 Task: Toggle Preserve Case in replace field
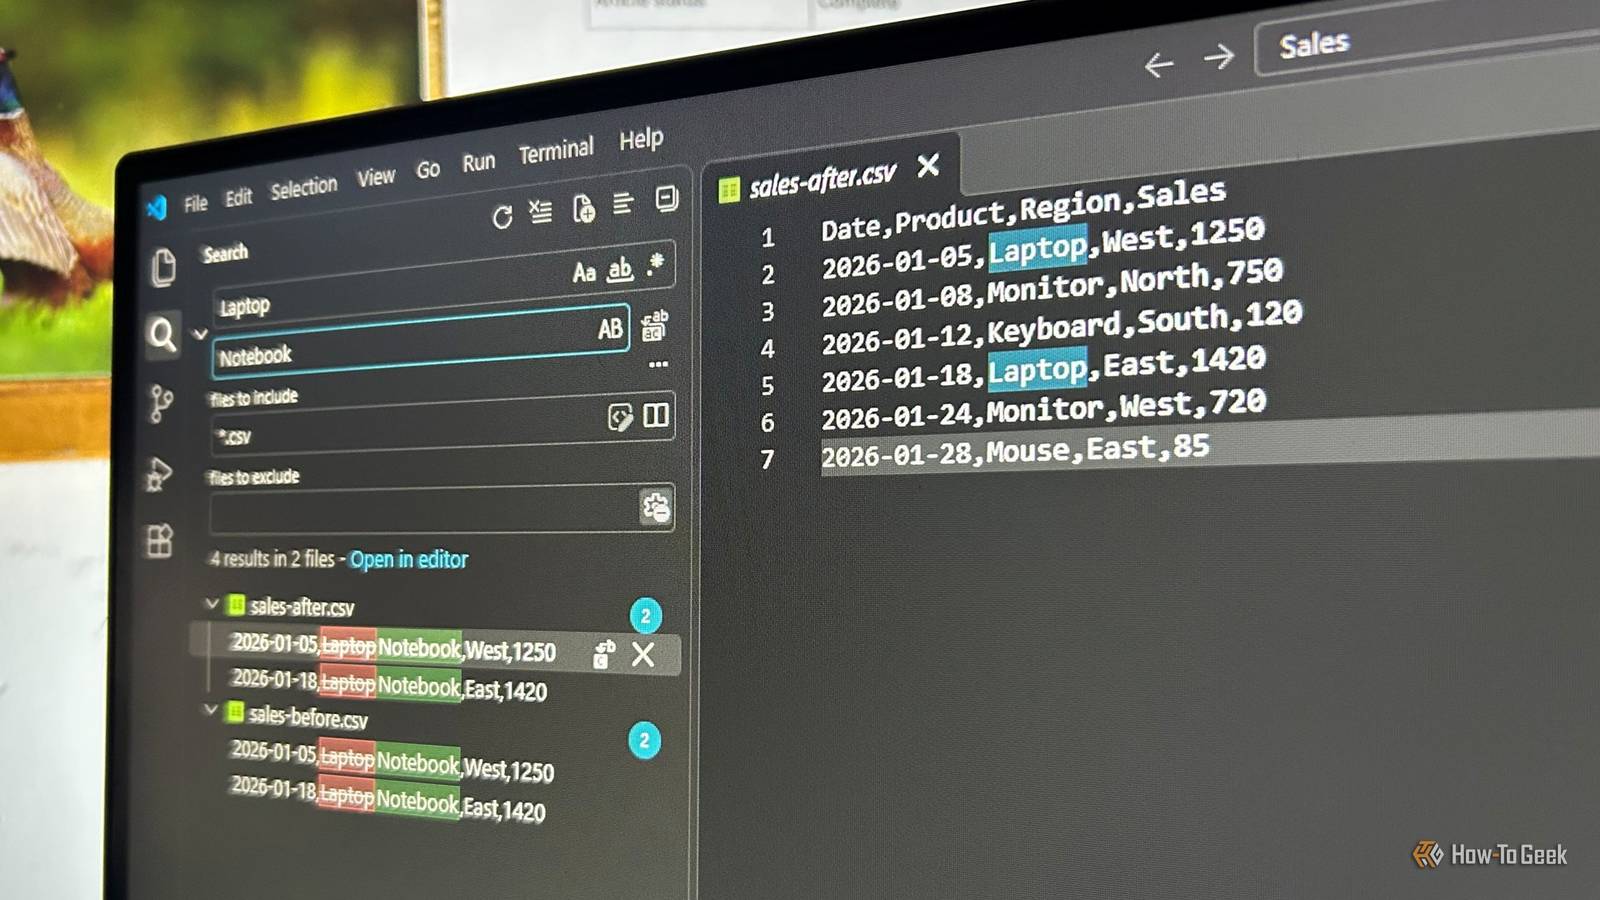point(610,329)
